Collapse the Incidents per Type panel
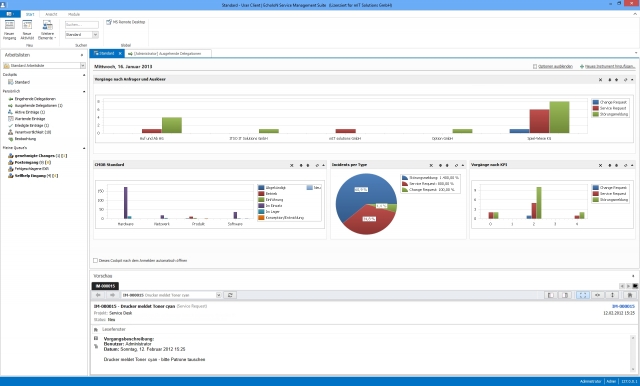This screenshot has width=640, height=386. coord(463,166)
